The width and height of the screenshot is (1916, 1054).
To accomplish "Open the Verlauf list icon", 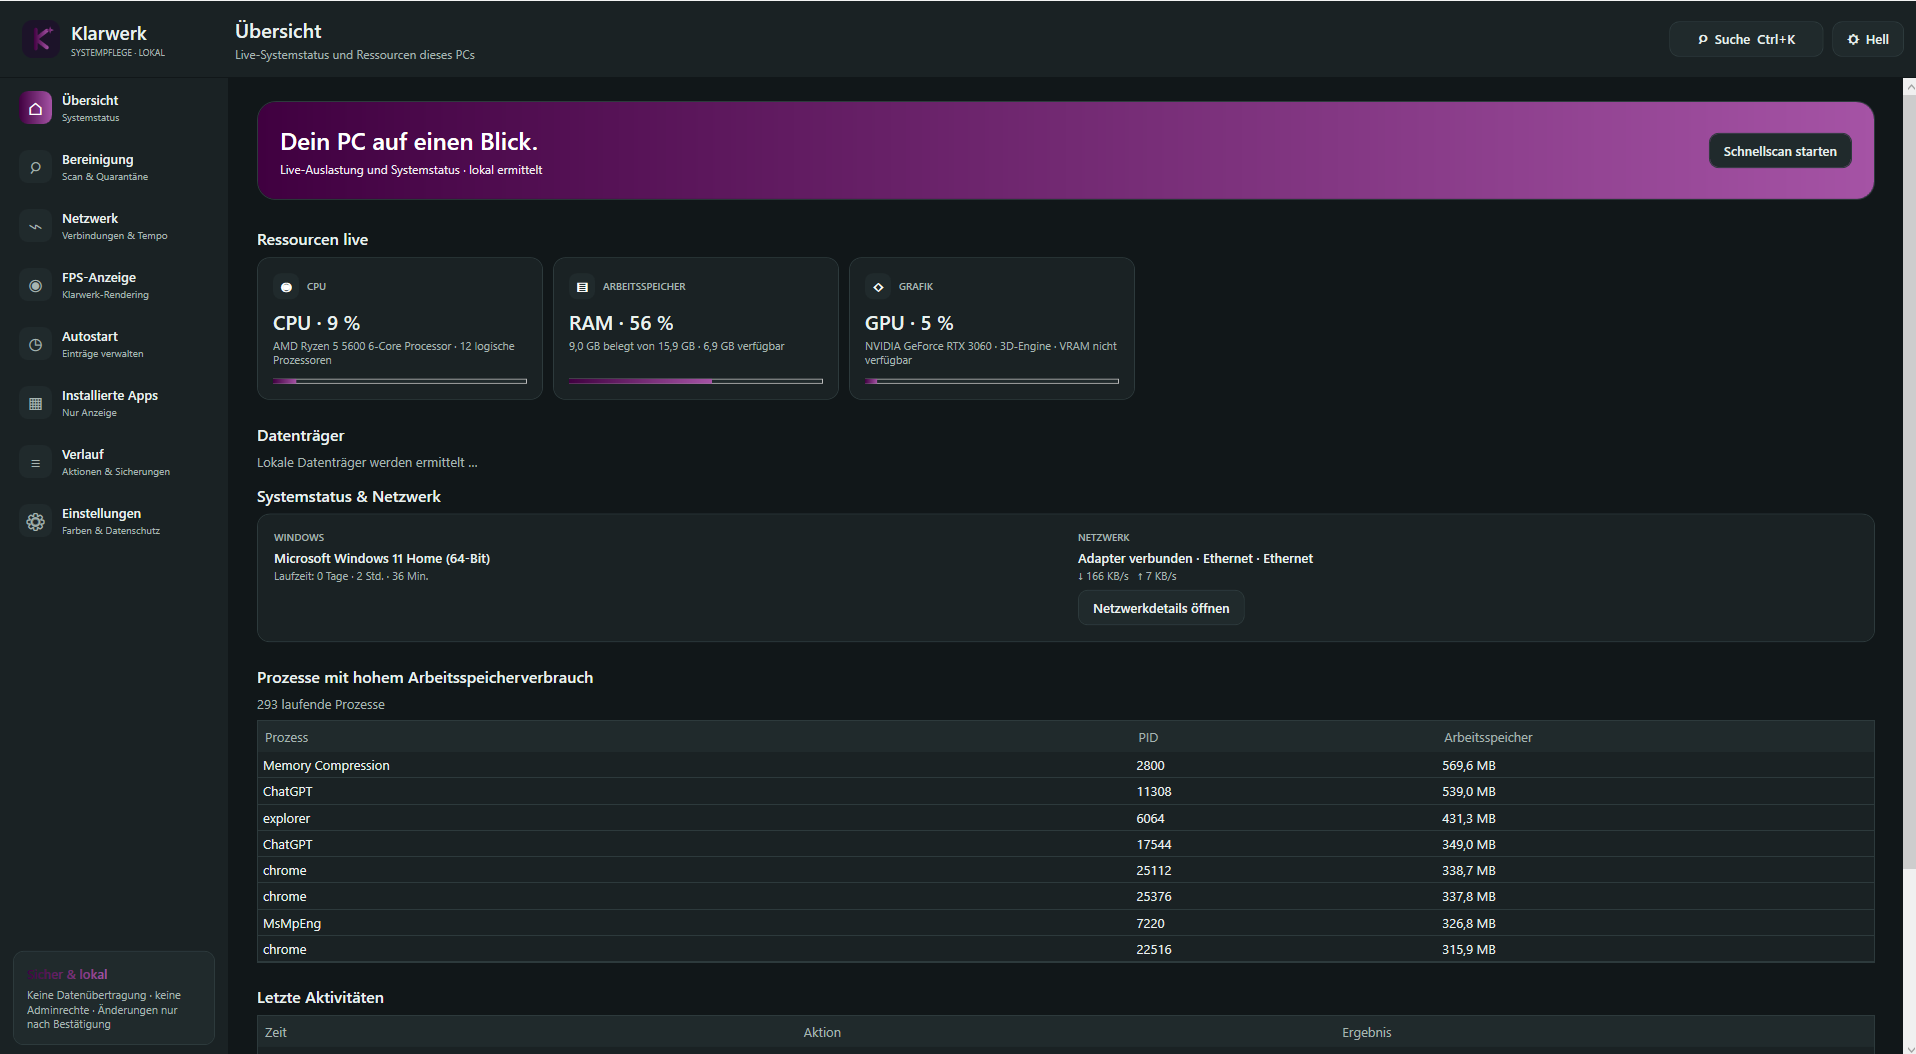I will click(x=36, y=462).
